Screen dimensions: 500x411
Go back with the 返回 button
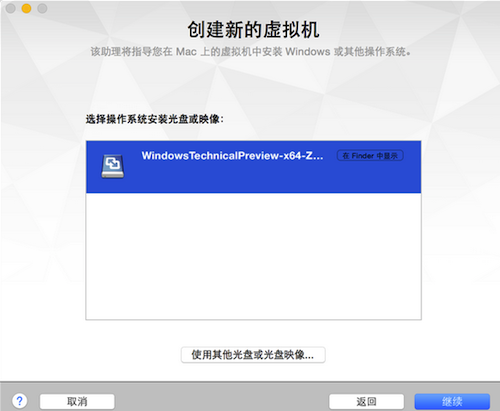tap(366, 401)
